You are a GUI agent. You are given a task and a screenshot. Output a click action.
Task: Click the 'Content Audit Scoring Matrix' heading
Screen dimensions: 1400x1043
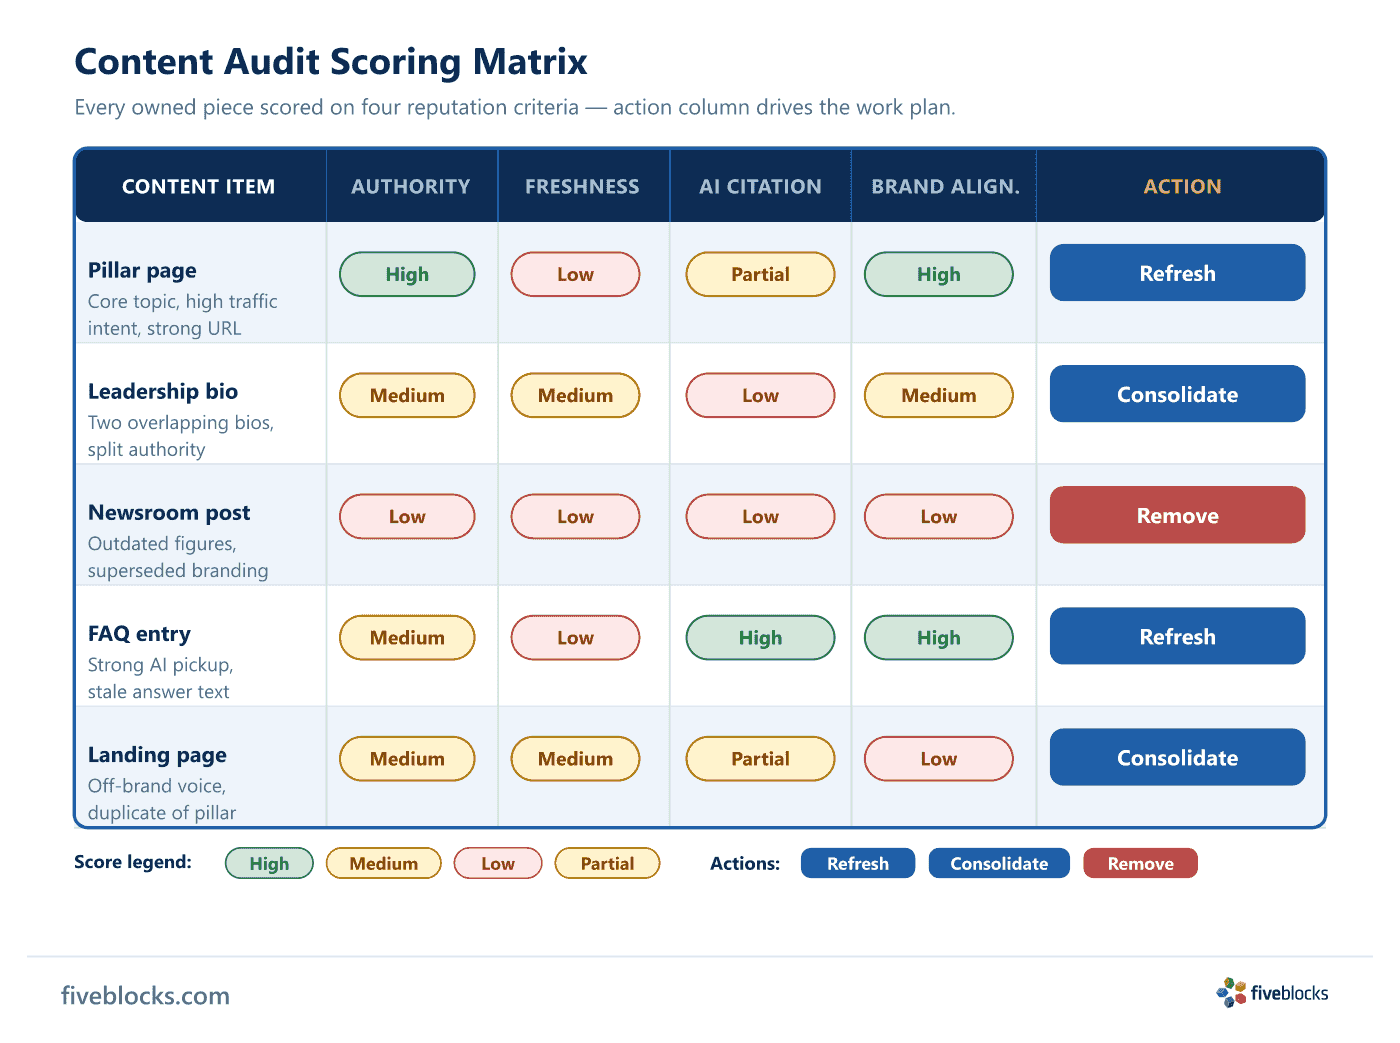pos(331,62)
